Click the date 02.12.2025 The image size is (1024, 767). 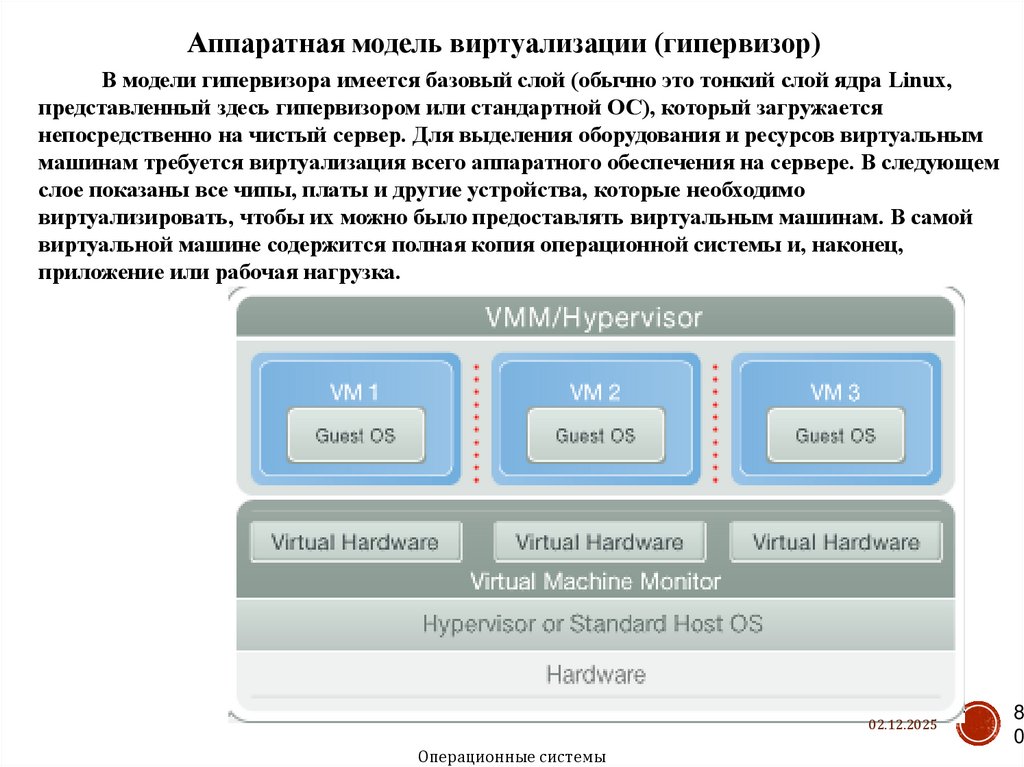click(x=903, y=724)
